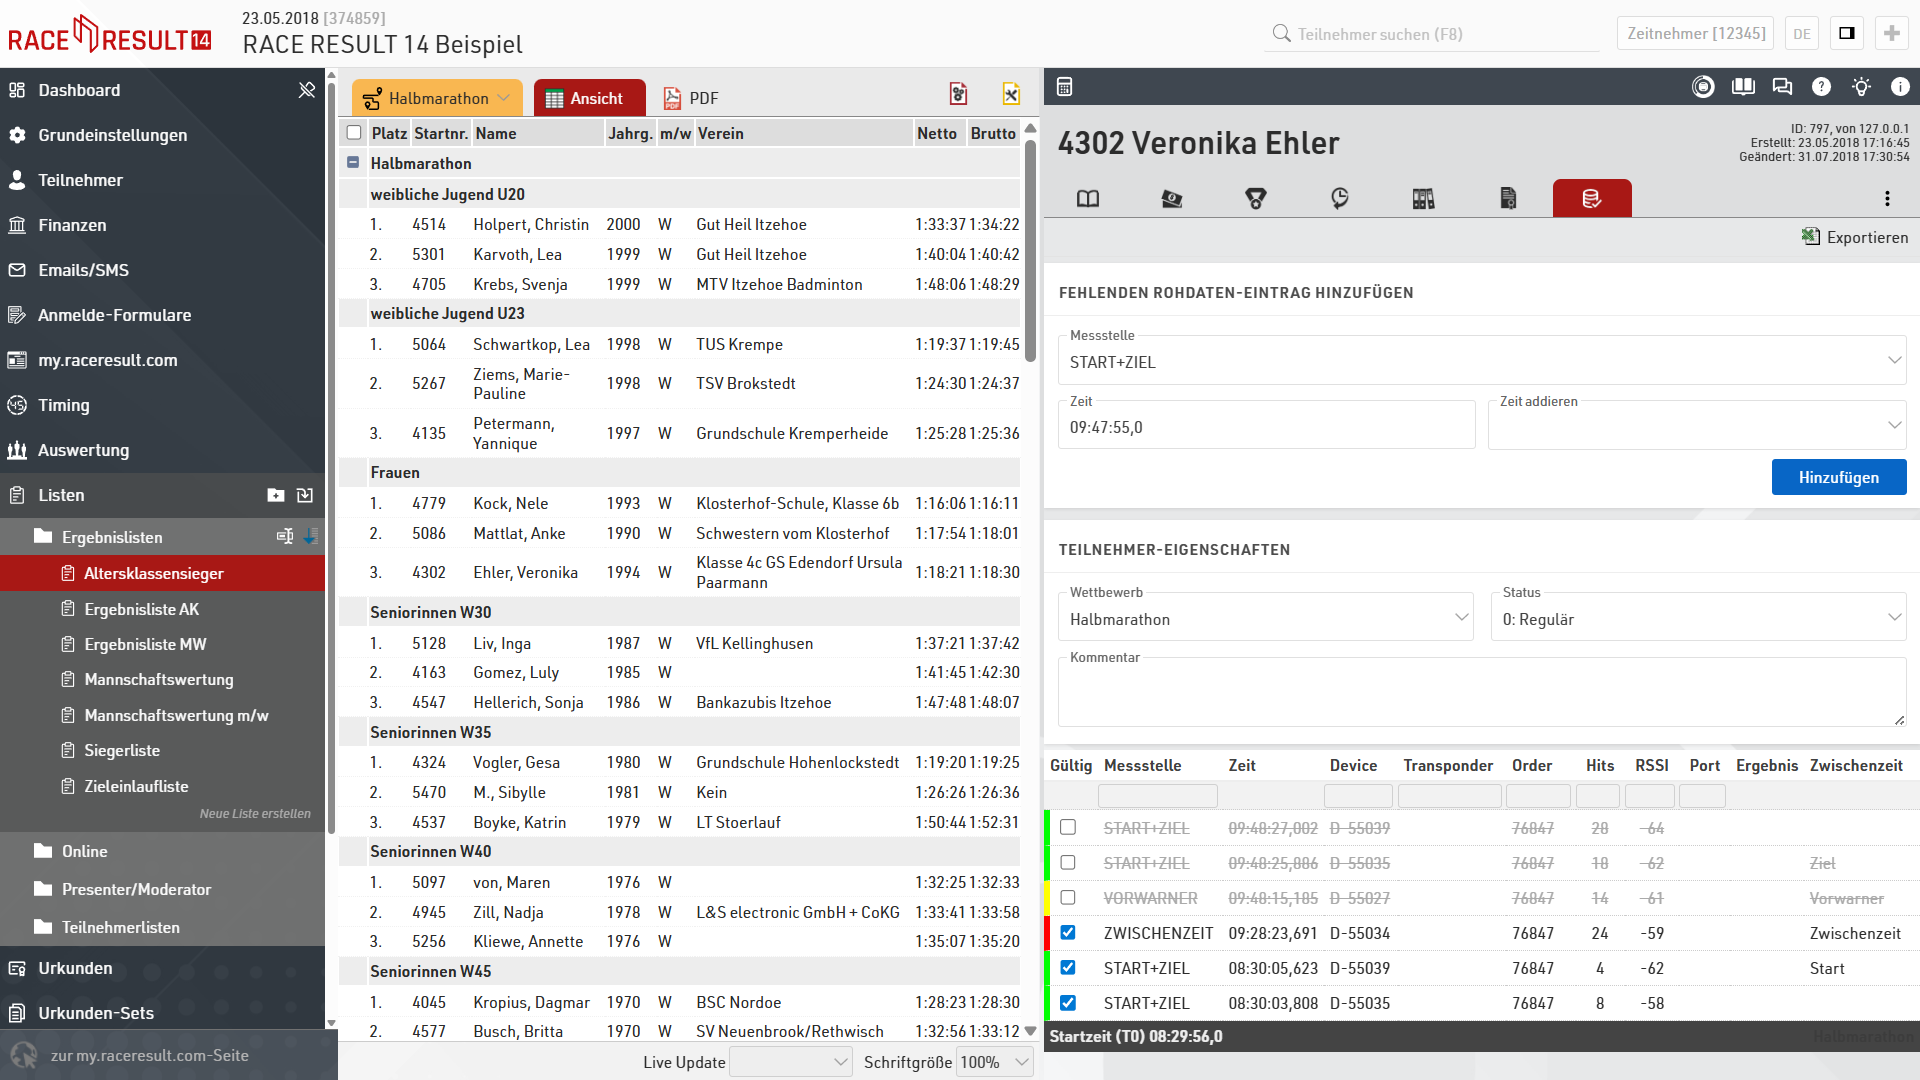Enable the VORWARNER entry checkbox

1068,898
